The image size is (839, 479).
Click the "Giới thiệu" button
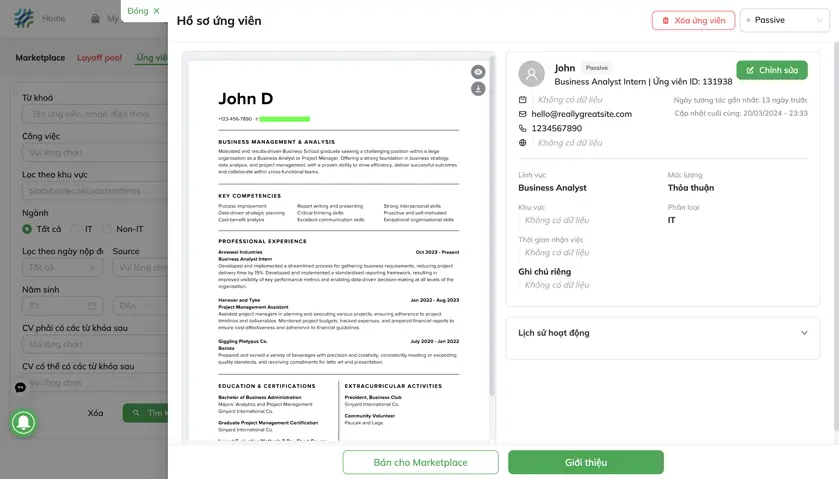[585, 462]
